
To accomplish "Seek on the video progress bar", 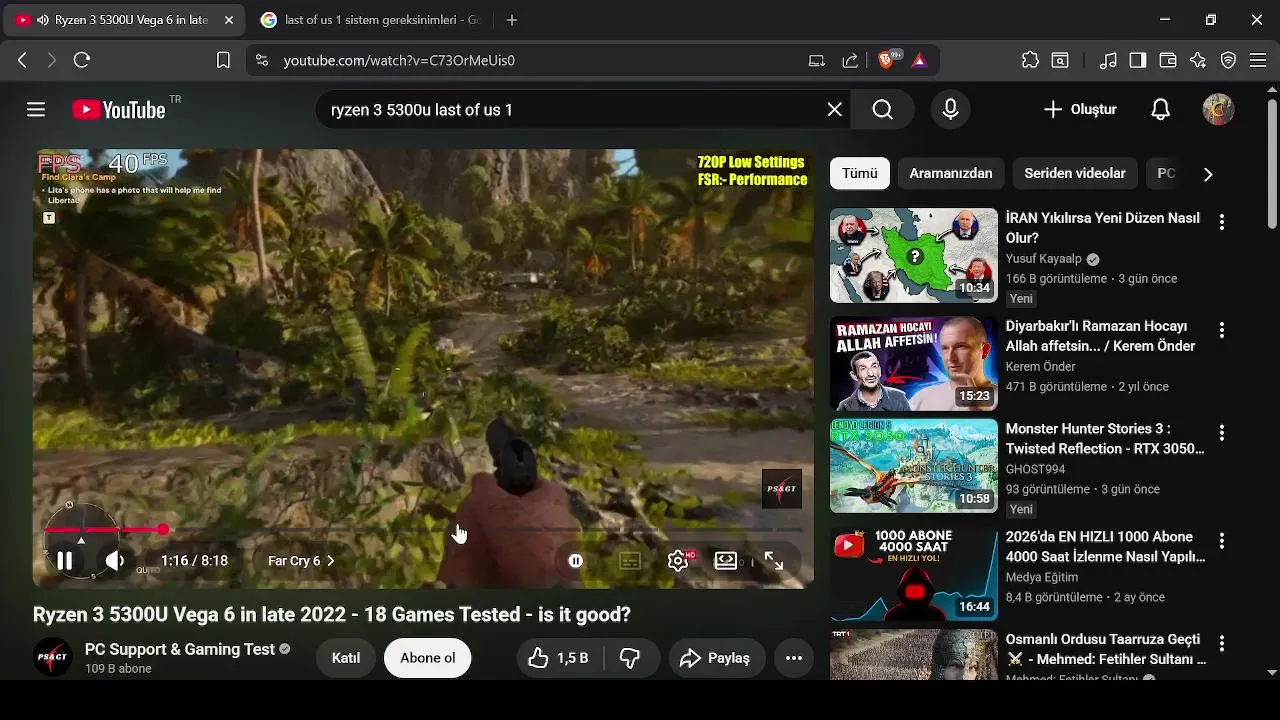I will pyautogui.click(x=424, y=529).
